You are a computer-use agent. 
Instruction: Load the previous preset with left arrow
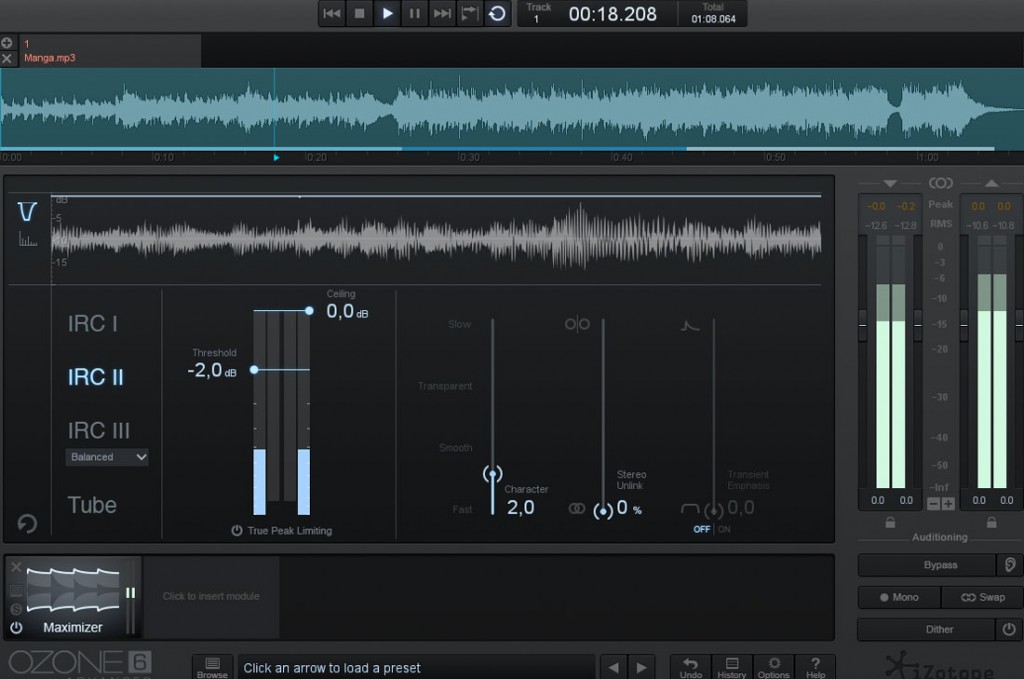click(x=613, y=668)
